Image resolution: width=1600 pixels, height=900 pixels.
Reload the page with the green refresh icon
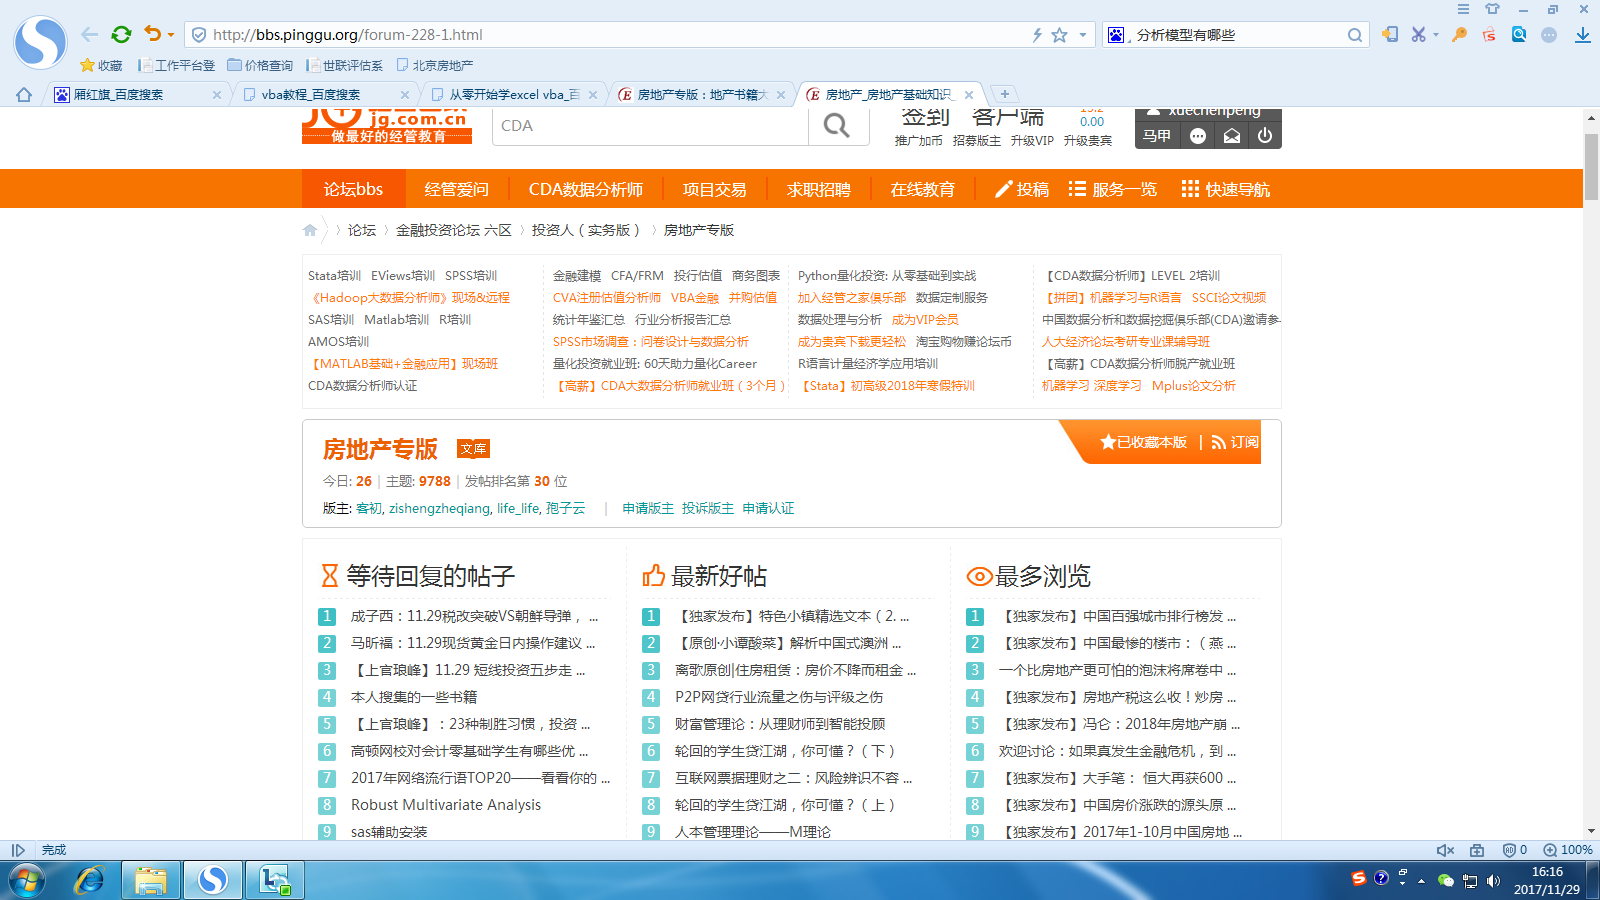121,34
